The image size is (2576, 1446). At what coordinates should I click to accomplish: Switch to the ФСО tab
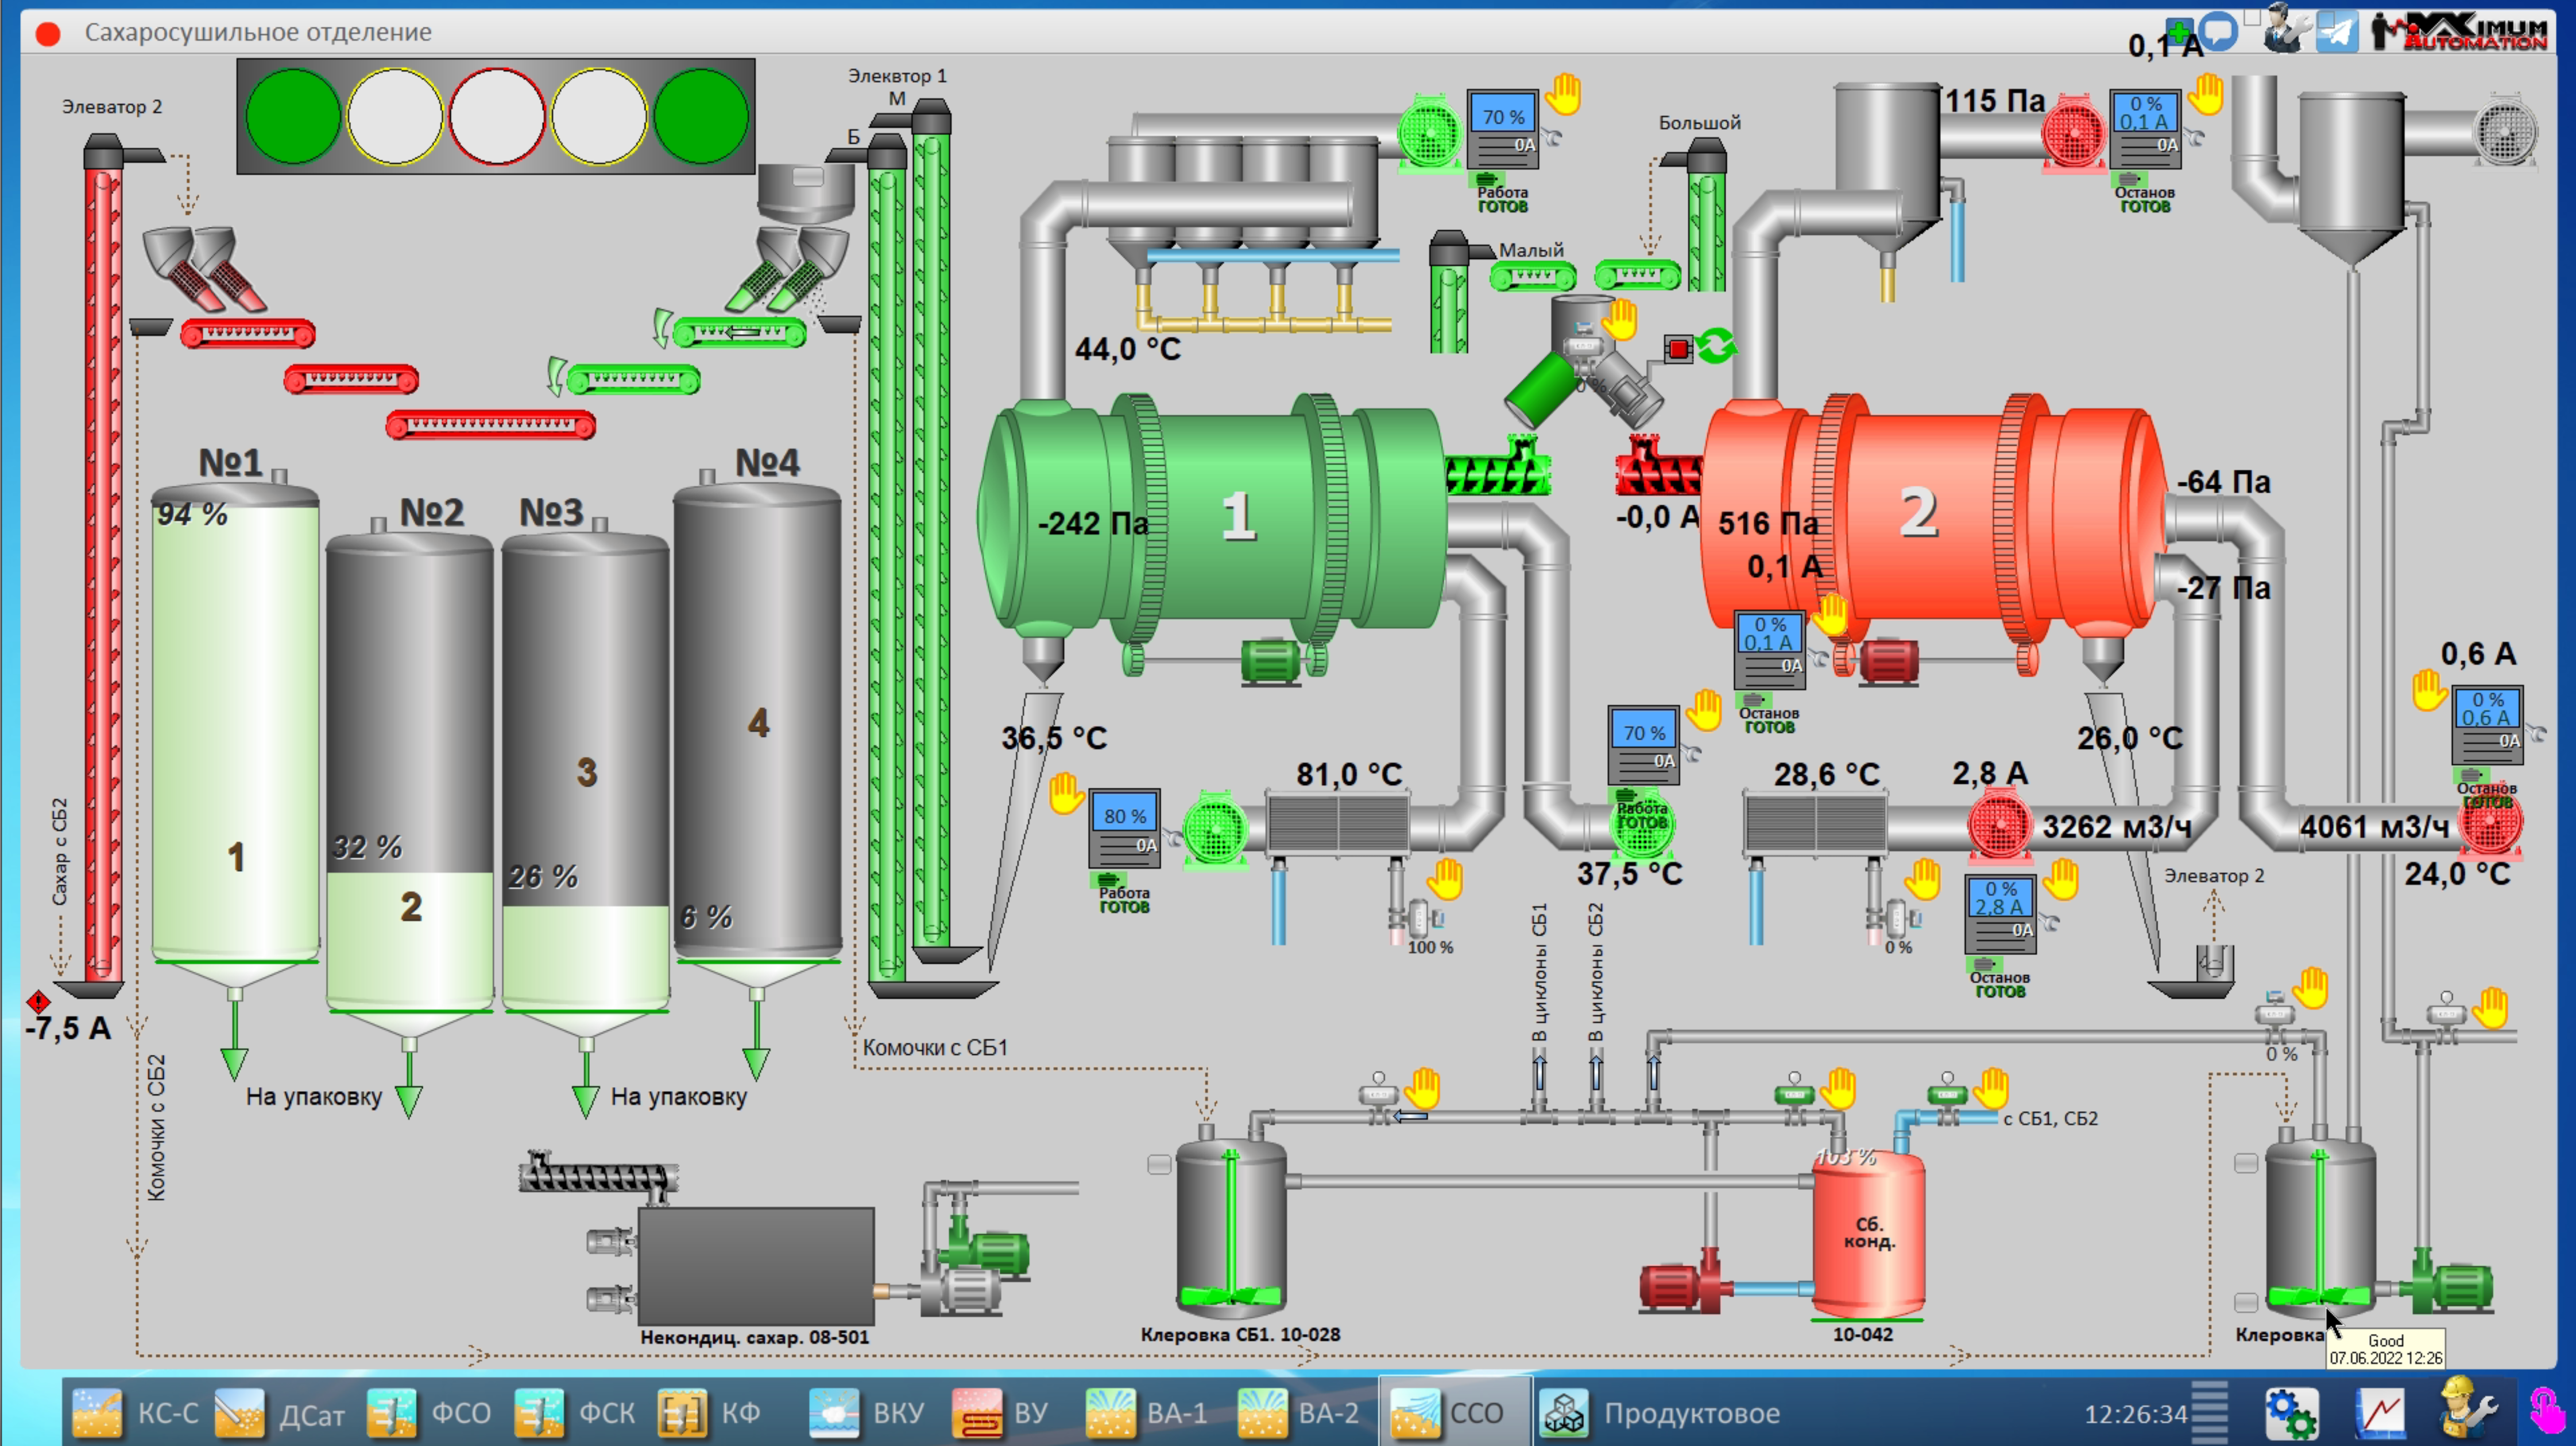[x=429, y=1413]
